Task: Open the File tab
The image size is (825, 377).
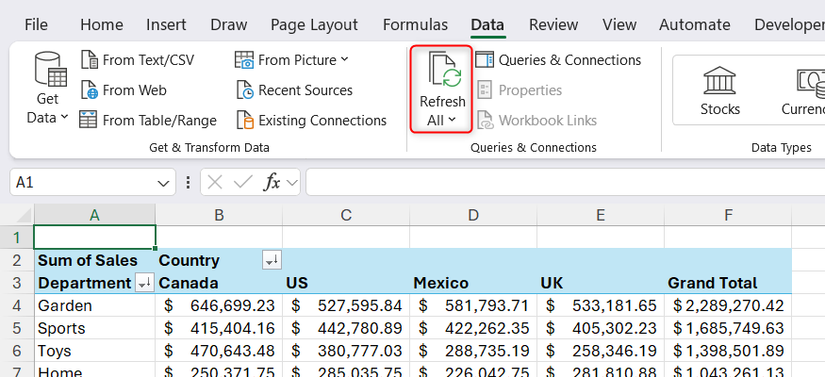Action: point(36,25)
